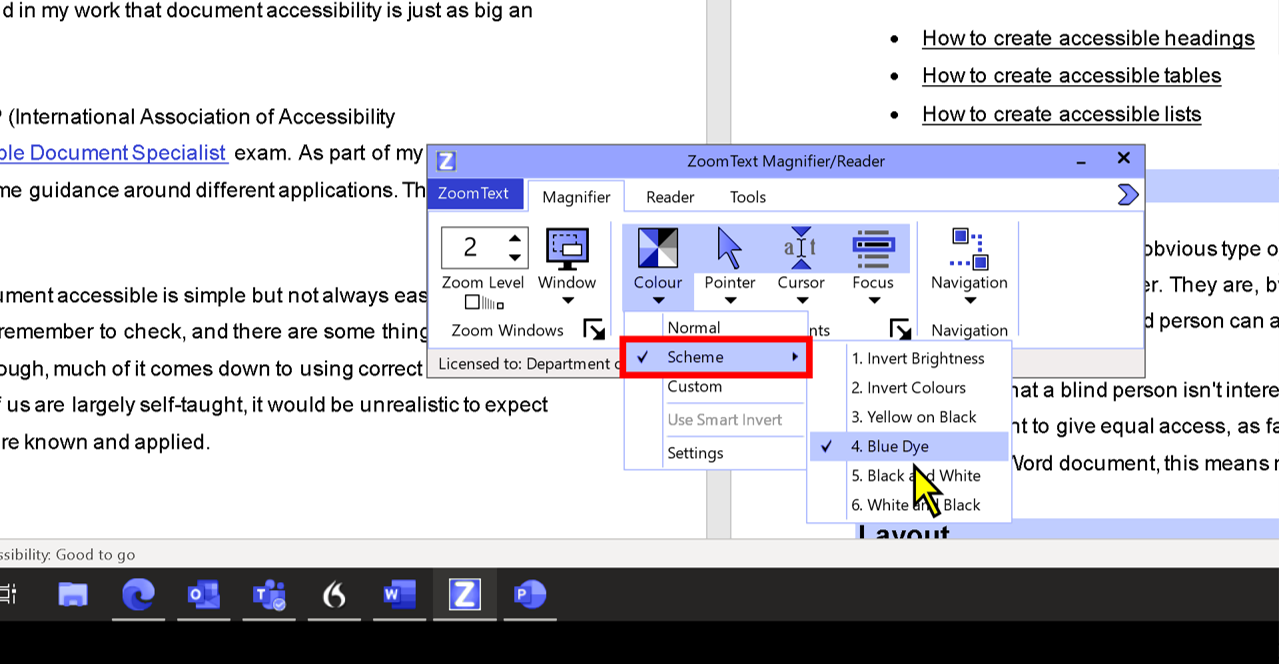The width and height of the screenshot is (1279, 664).
Task: Expand the Window dropdown arrow
Action: click(x=567, y=301)
